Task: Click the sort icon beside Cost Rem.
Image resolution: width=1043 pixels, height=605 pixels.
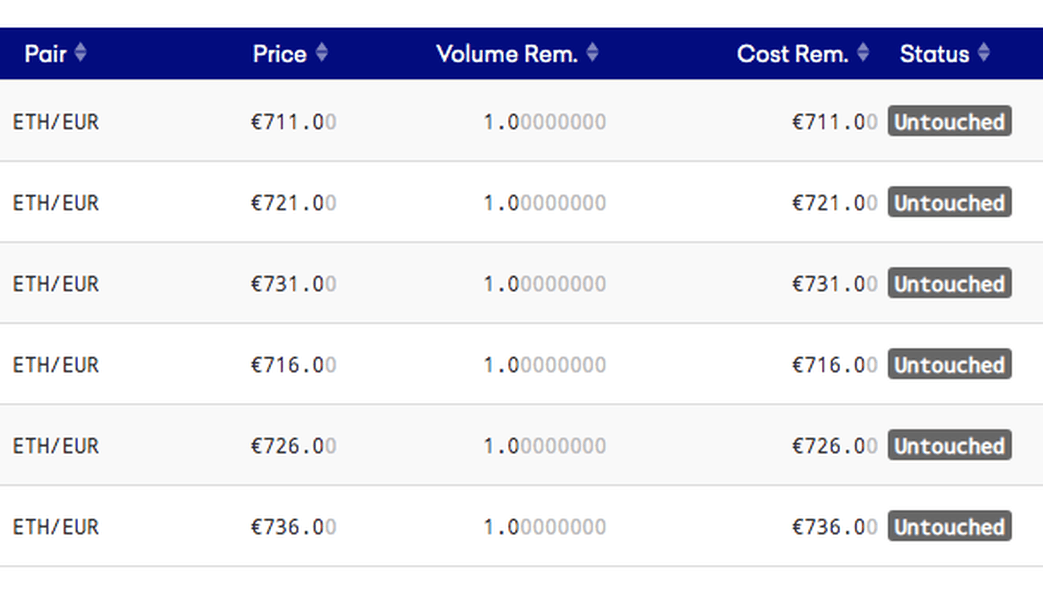Action: pos(863,53)
